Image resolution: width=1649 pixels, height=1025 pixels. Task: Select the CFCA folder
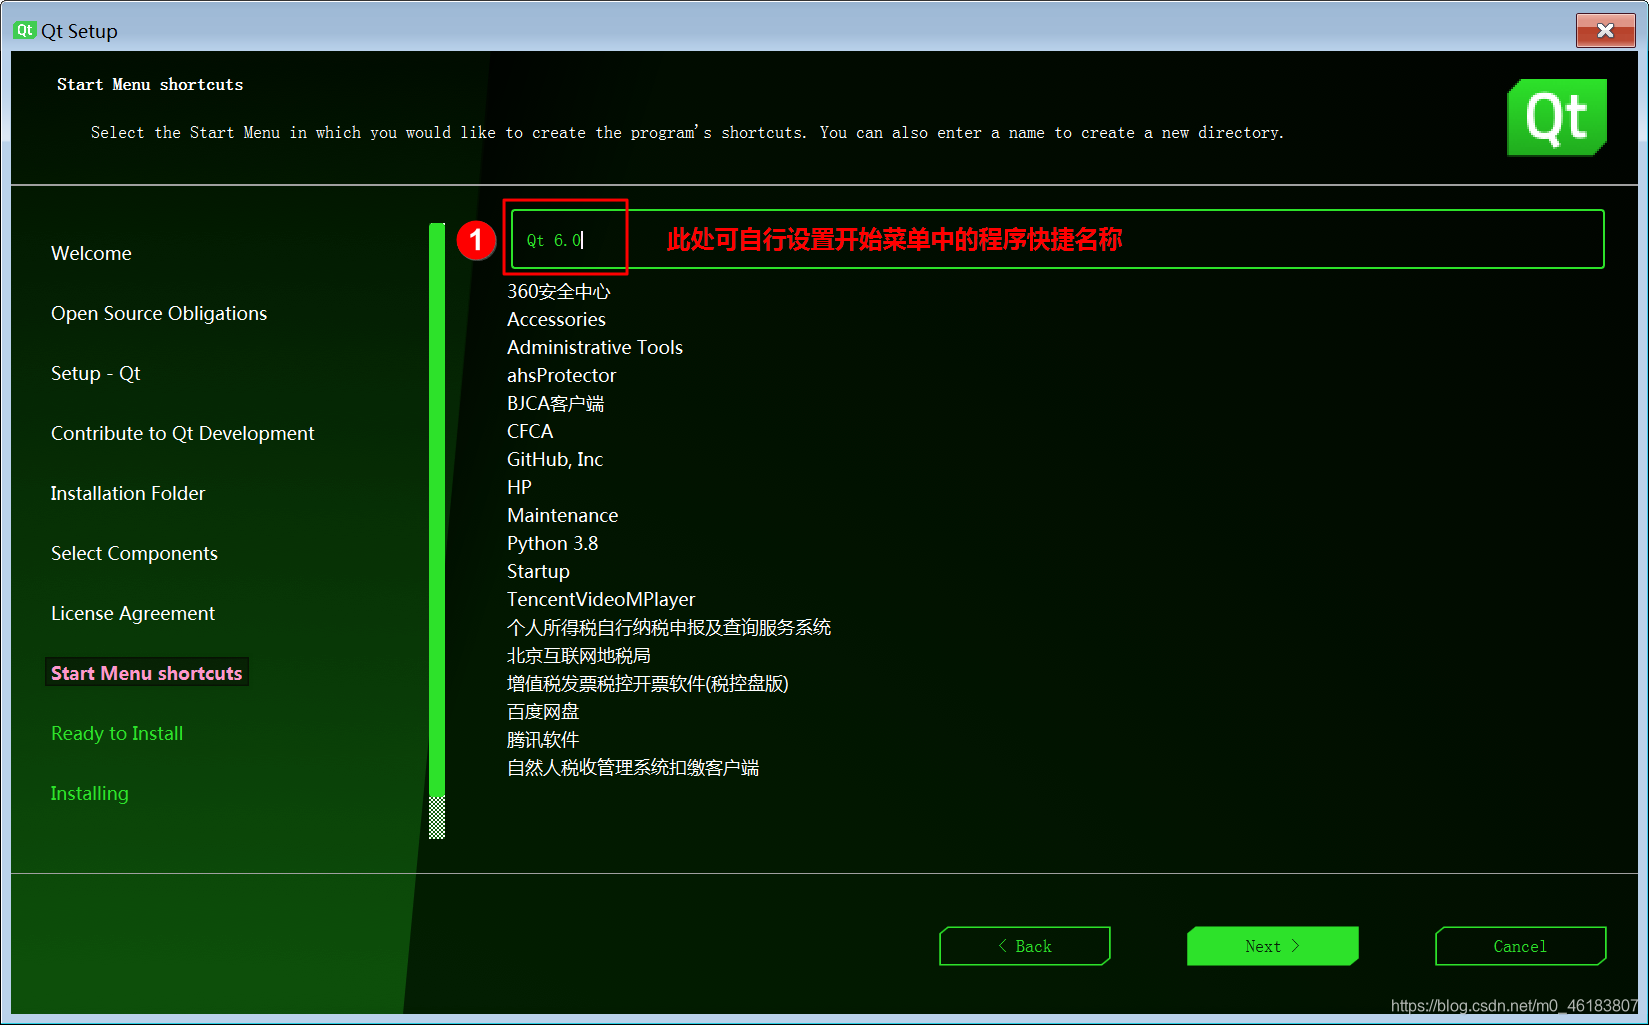point(530,431)
